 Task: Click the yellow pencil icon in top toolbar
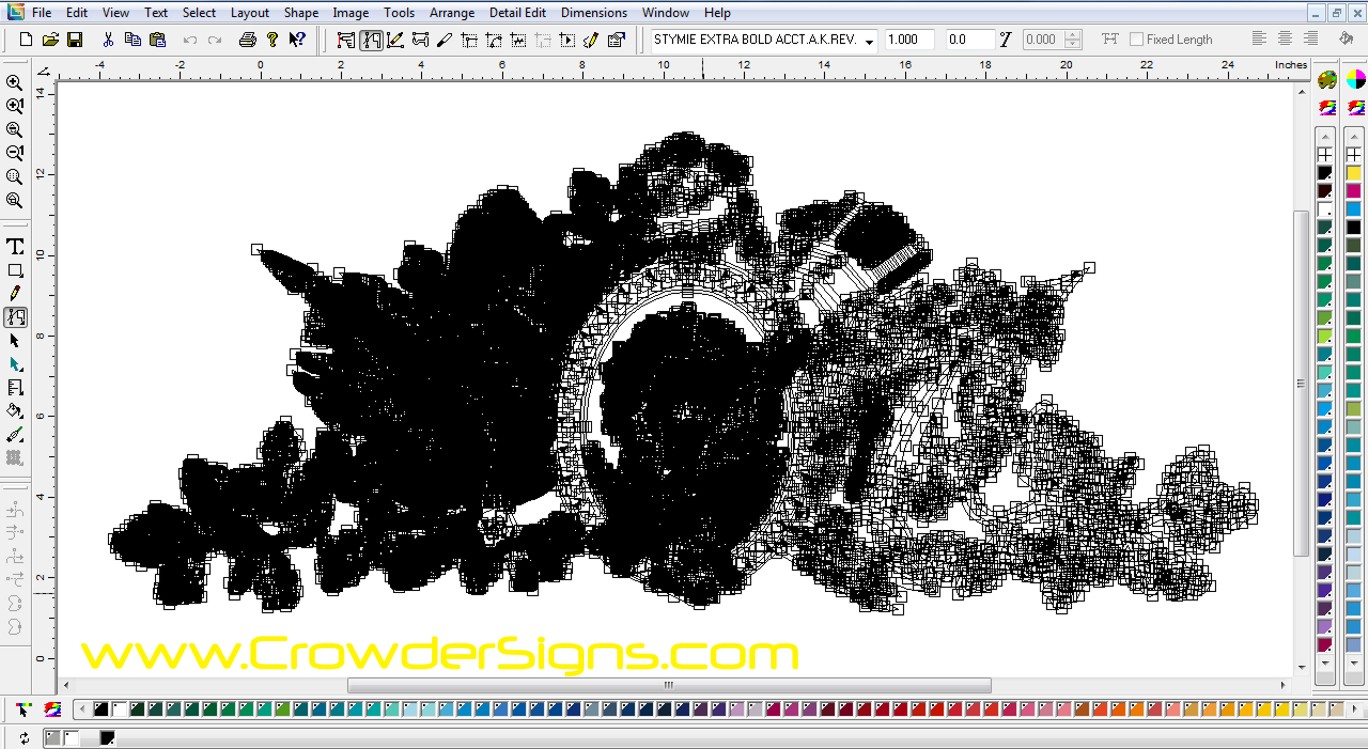(x=591, y=40)
